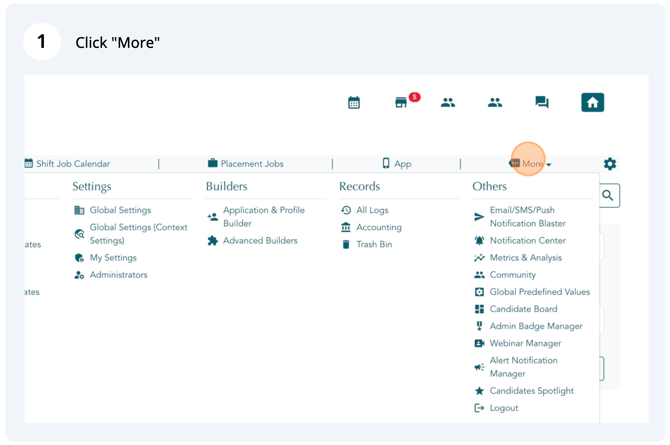
Task: Click the Trash Bin icon under Records
Action: (x=346, y=245)
